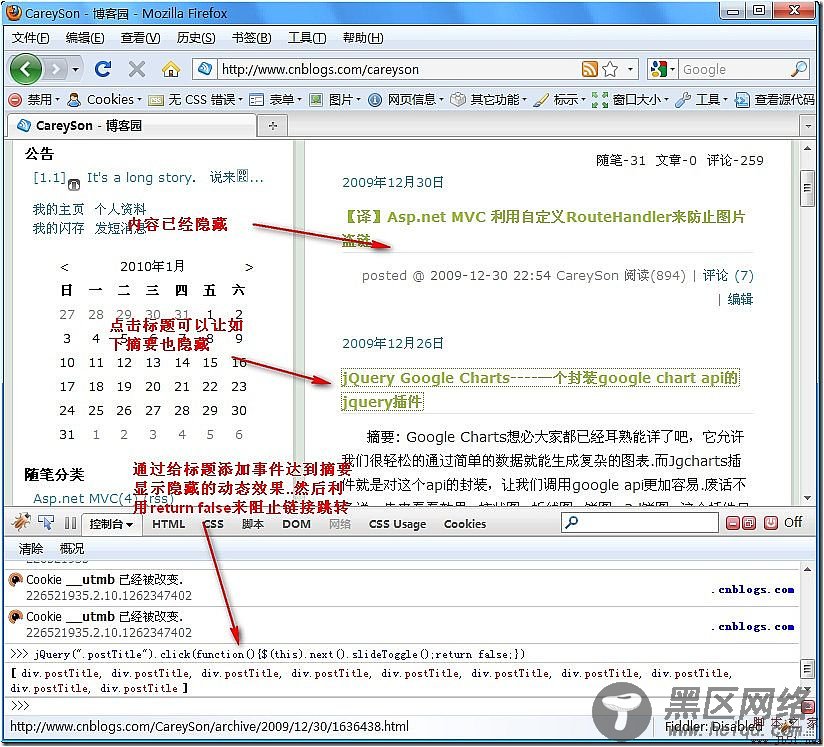Open the 我的闪存 link

pyautogui.click(x=58, y=228)
